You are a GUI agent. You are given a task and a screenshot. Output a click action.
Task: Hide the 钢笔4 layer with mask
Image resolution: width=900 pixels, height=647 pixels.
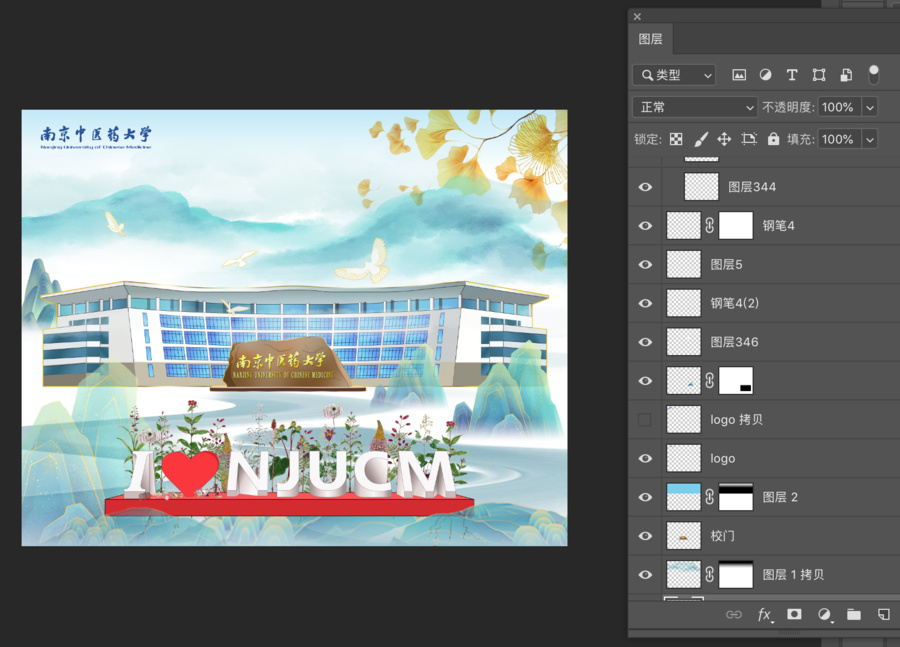tap(645, 226)
